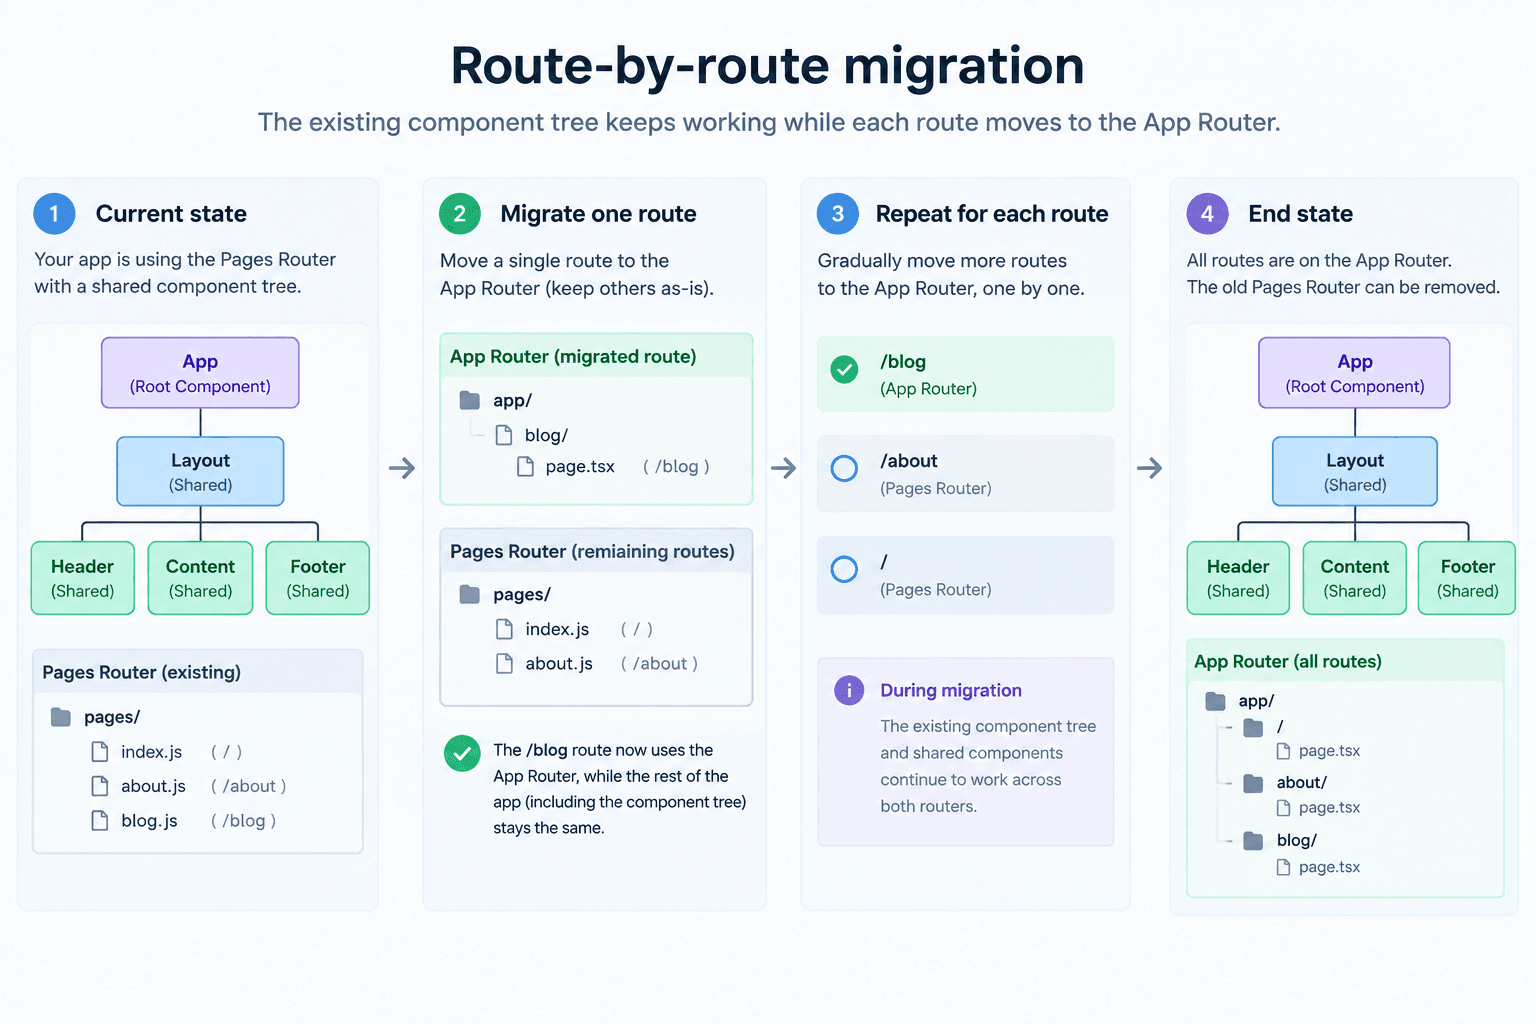The image size is (1536, 1024).
Task: Click the page.tsx file name in the migrated route tree
Action: coord(580,467)
